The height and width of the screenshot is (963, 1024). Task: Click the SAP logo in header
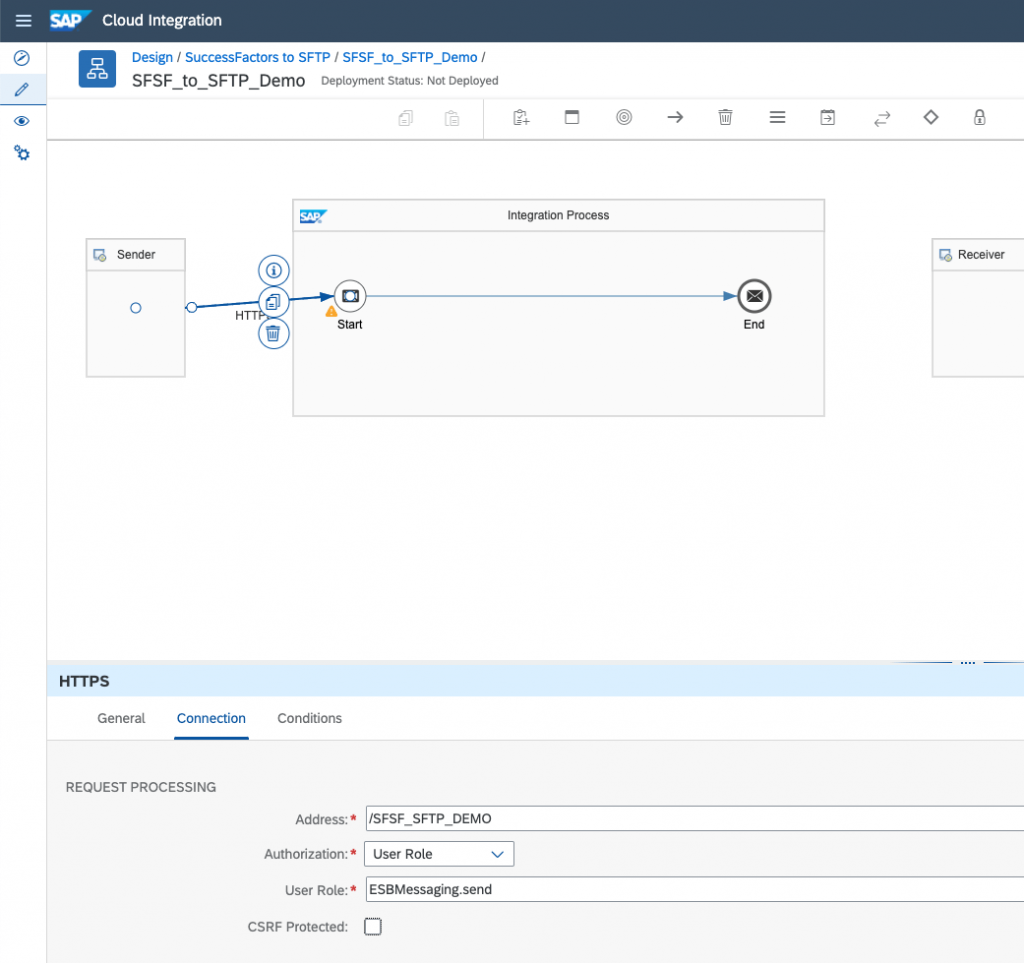[70, 20]
